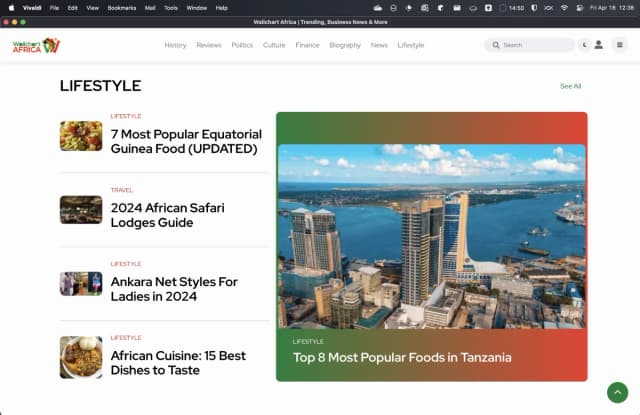The width and height of the screenshot is (640, 415).
Task: Open the hamburger menu icon
Action: [x=619, y=45]
